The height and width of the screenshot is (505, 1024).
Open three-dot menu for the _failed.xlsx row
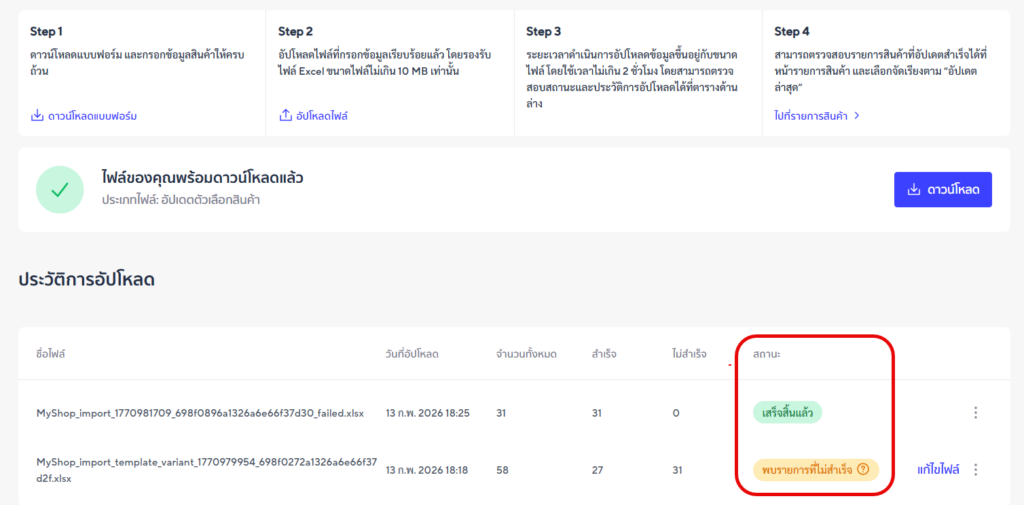point(975,412)
